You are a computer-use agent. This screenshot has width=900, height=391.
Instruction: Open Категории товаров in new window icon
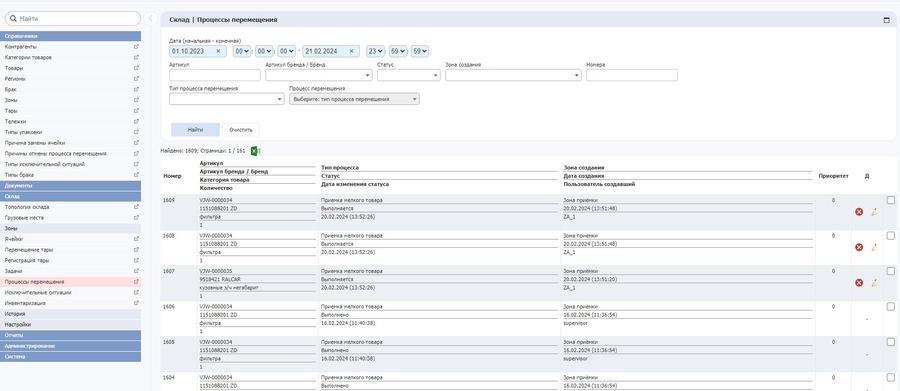[136, 57]
